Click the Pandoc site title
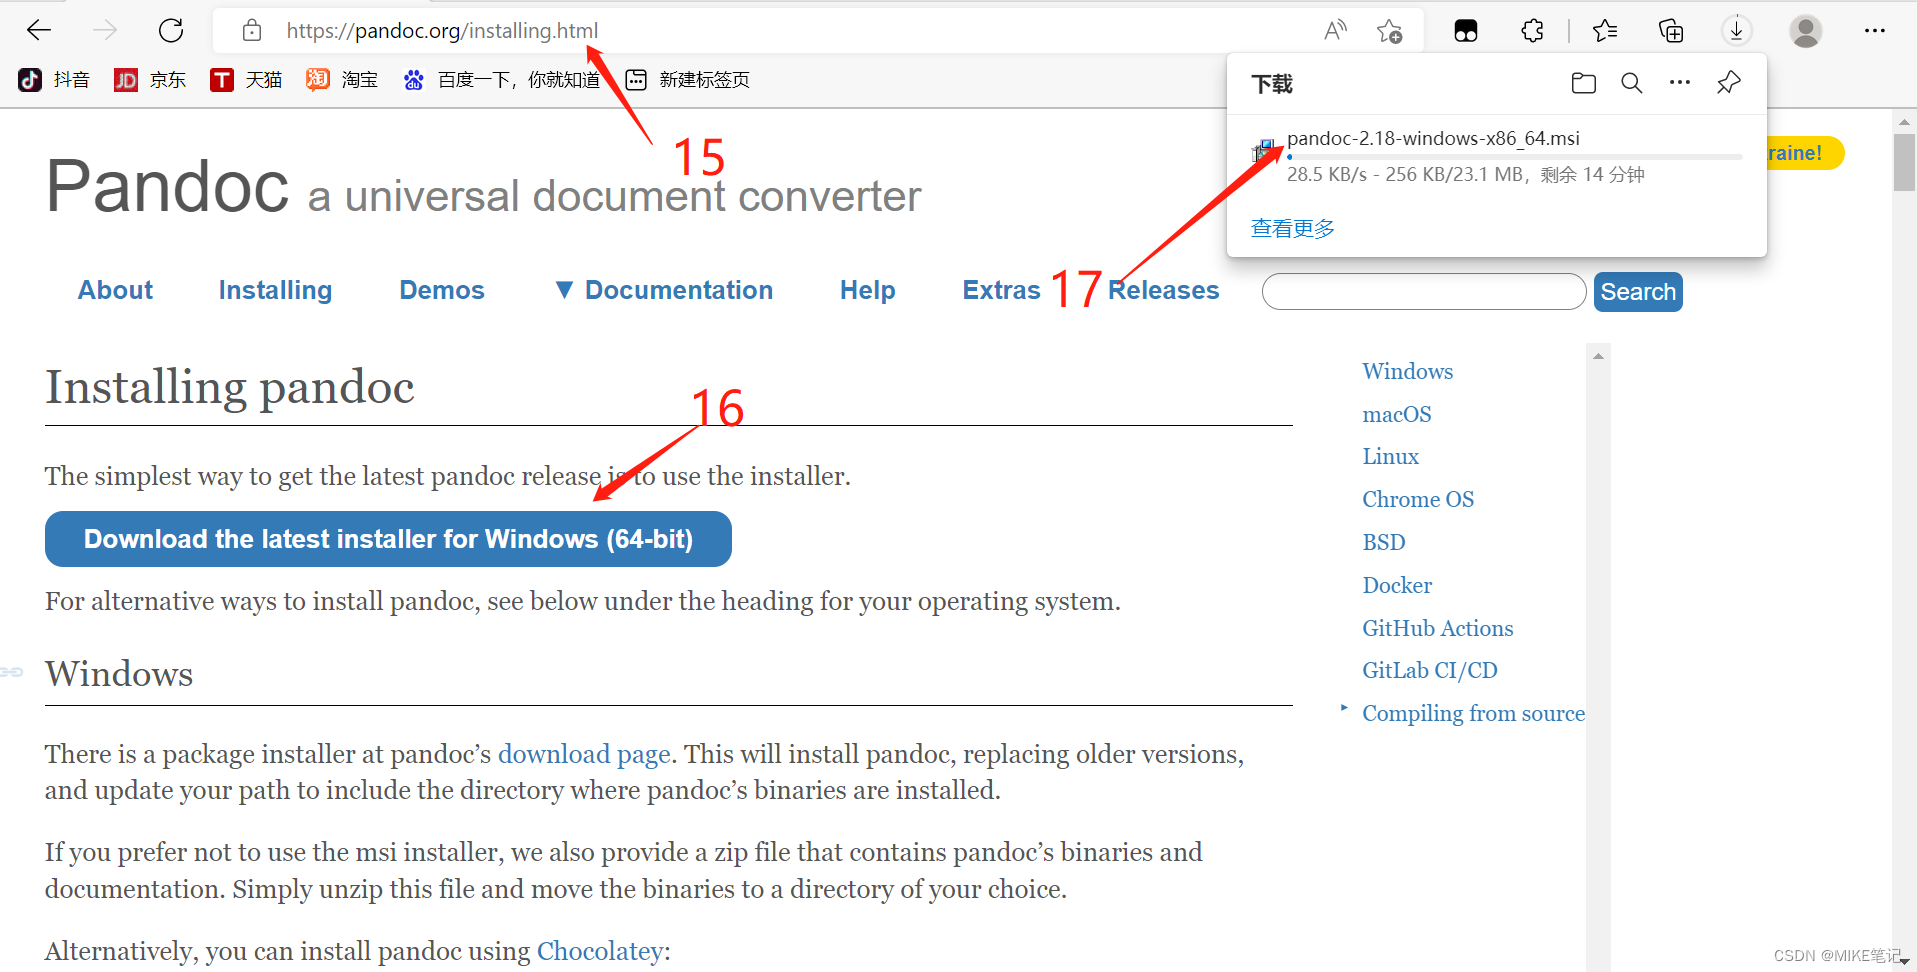Image resolution: width=1917 pixels, height=972 pixels. [167, 186]
